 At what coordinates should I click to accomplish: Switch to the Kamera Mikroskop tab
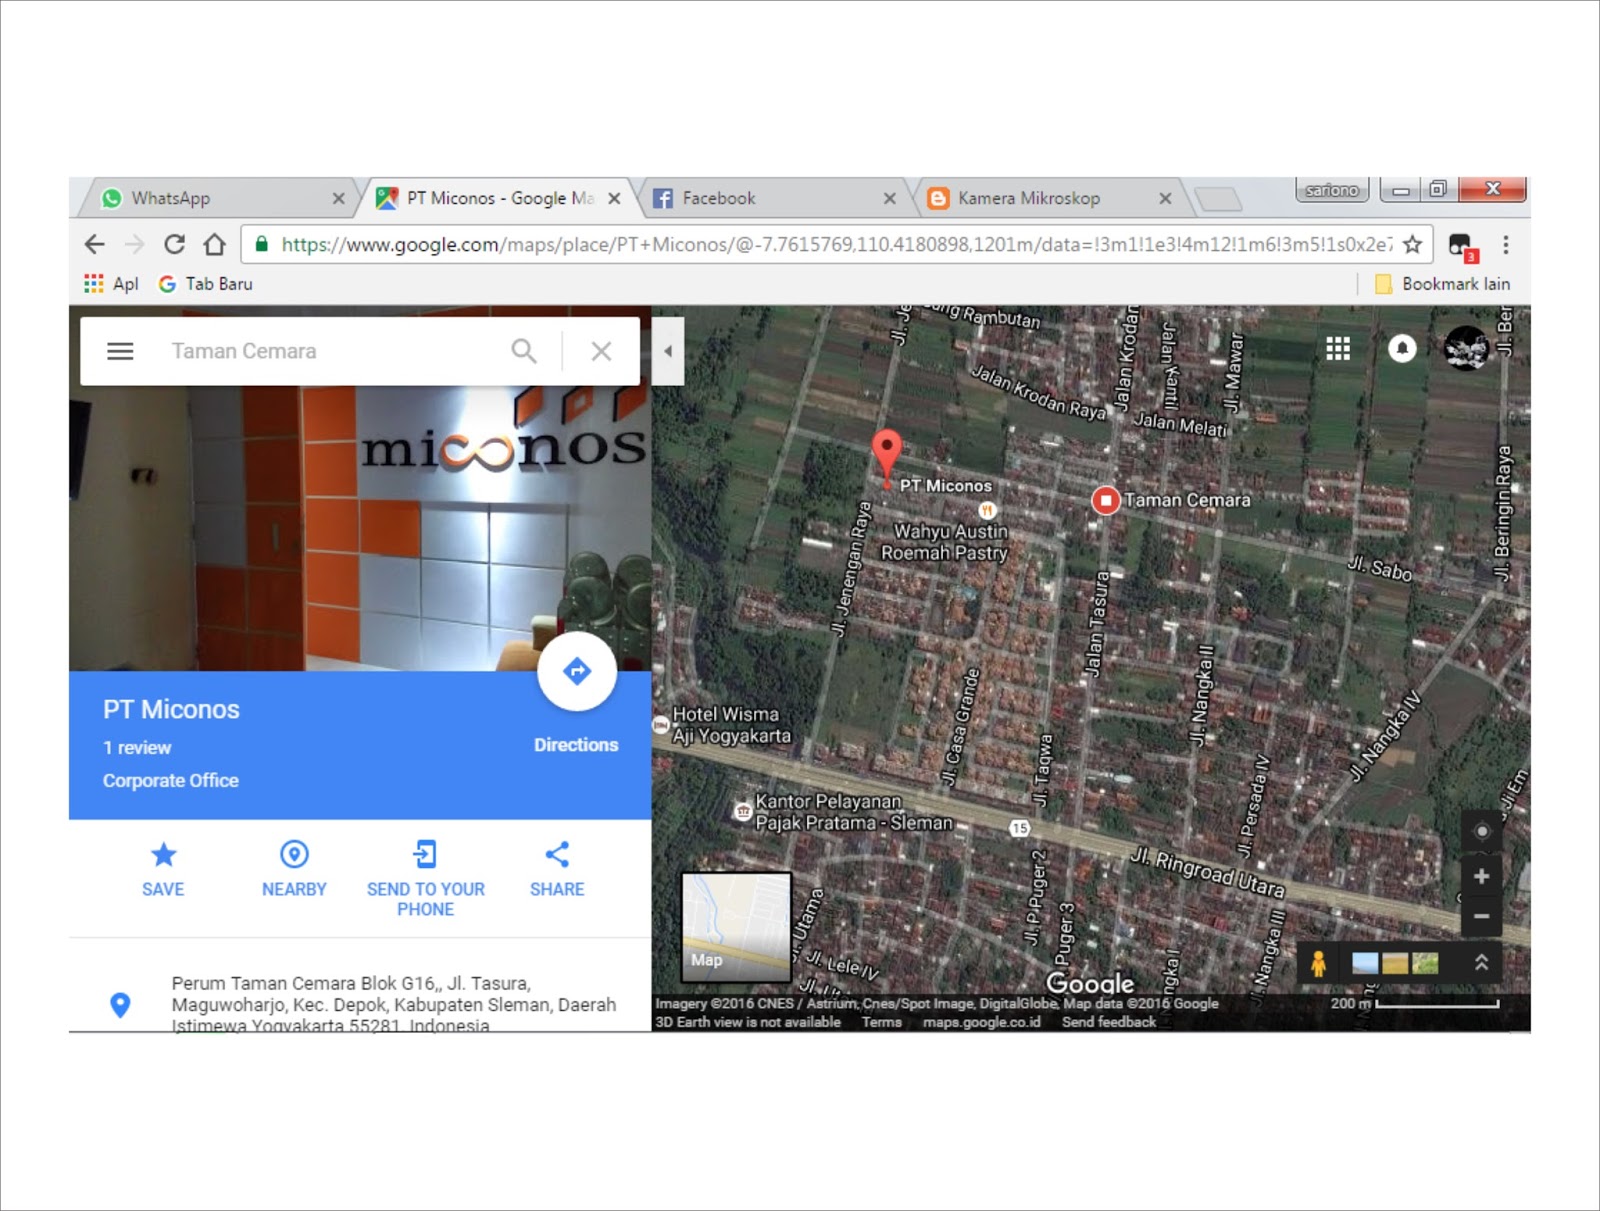[x=1028, y=198]
